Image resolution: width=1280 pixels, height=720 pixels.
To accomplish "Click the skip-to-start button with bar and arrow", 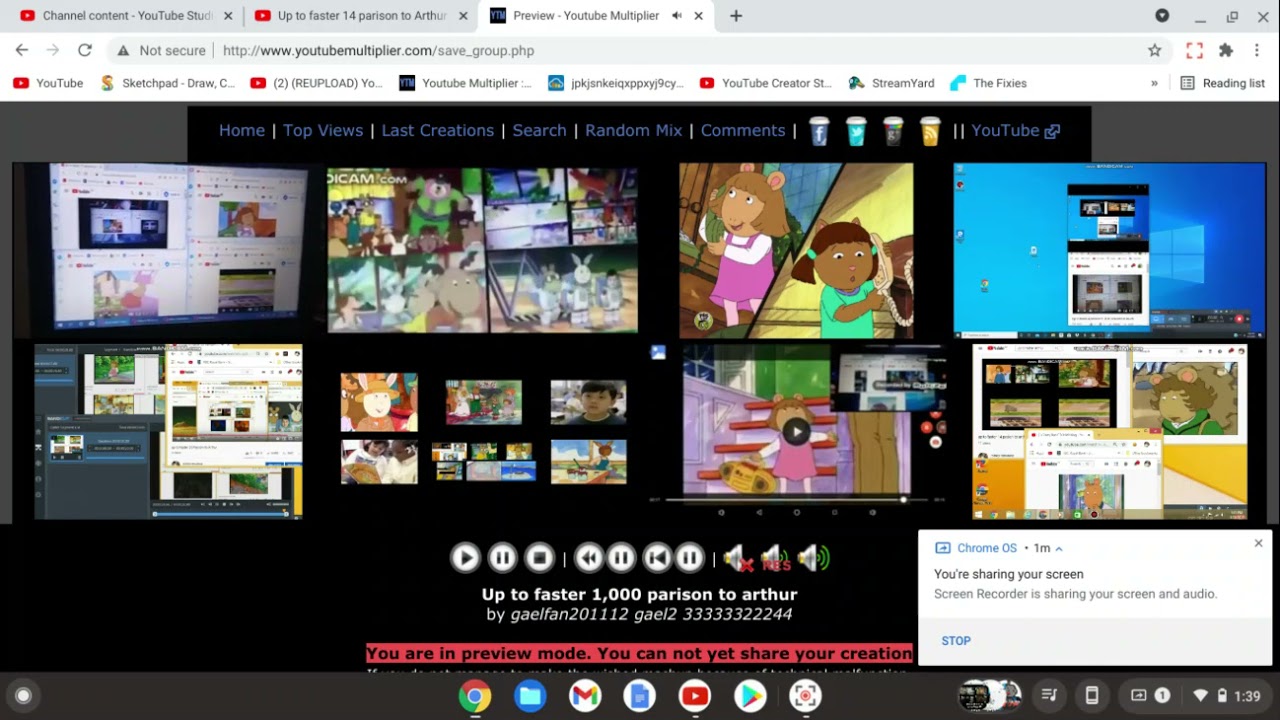I will [x=656, y=558].
